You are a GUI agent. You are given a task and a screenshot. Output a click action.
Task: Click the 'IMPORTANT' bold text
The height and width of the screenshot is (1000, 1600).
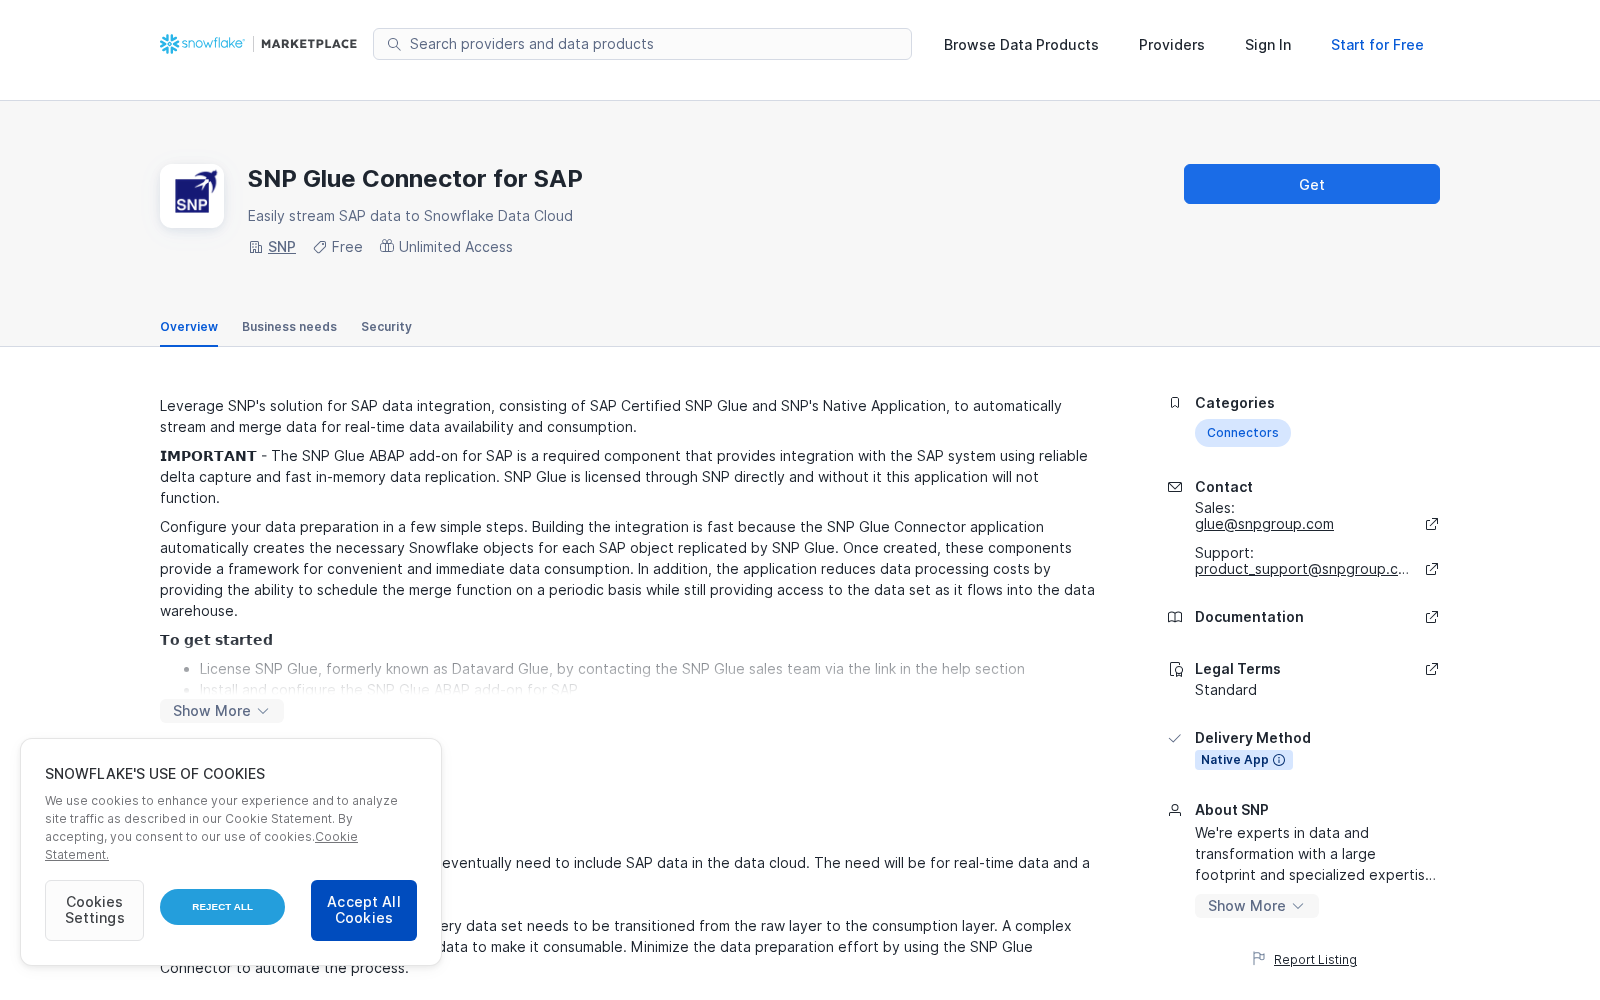click(x=208, y=456)
